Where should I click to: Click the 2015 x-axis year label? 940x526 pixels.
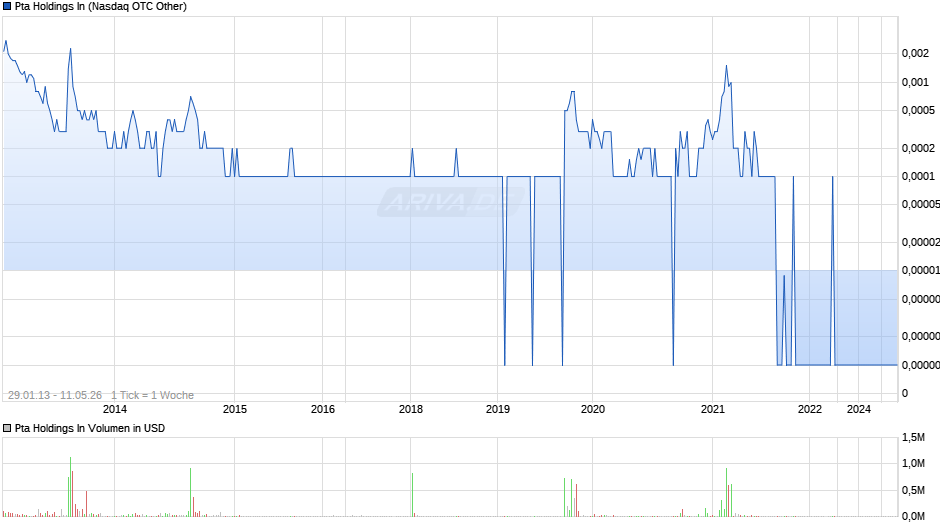pos(234,409)
